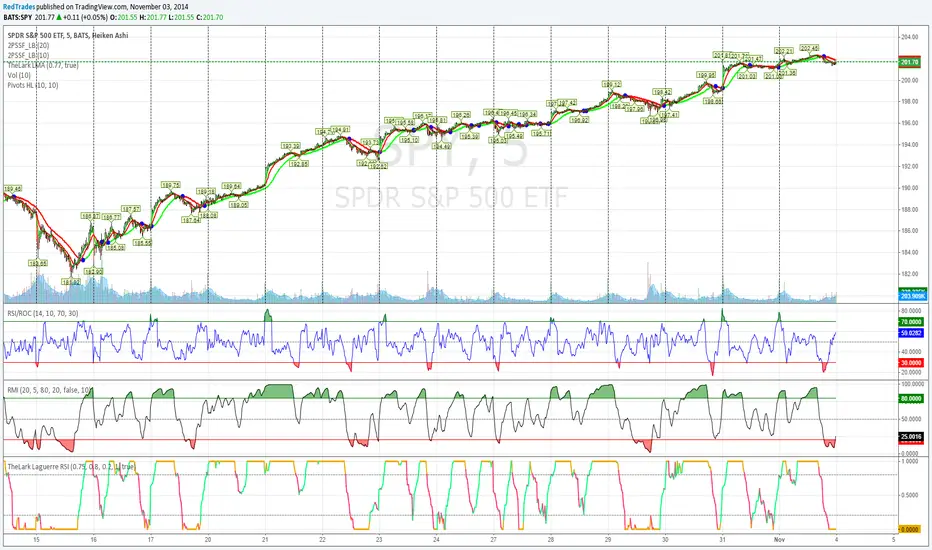Click the 189.46 pivot high label
The width and height of the screenshot is (932, 550).
[12, 189]
